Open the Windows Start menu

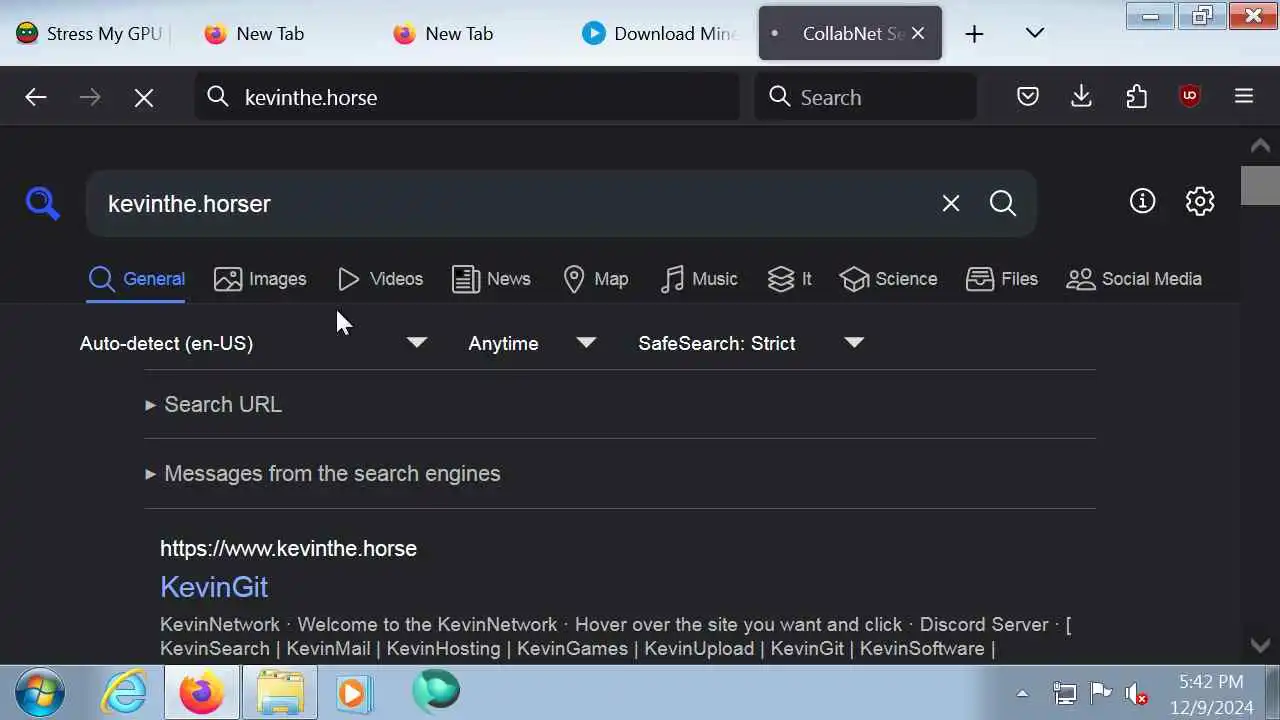[x=40, y=692]
